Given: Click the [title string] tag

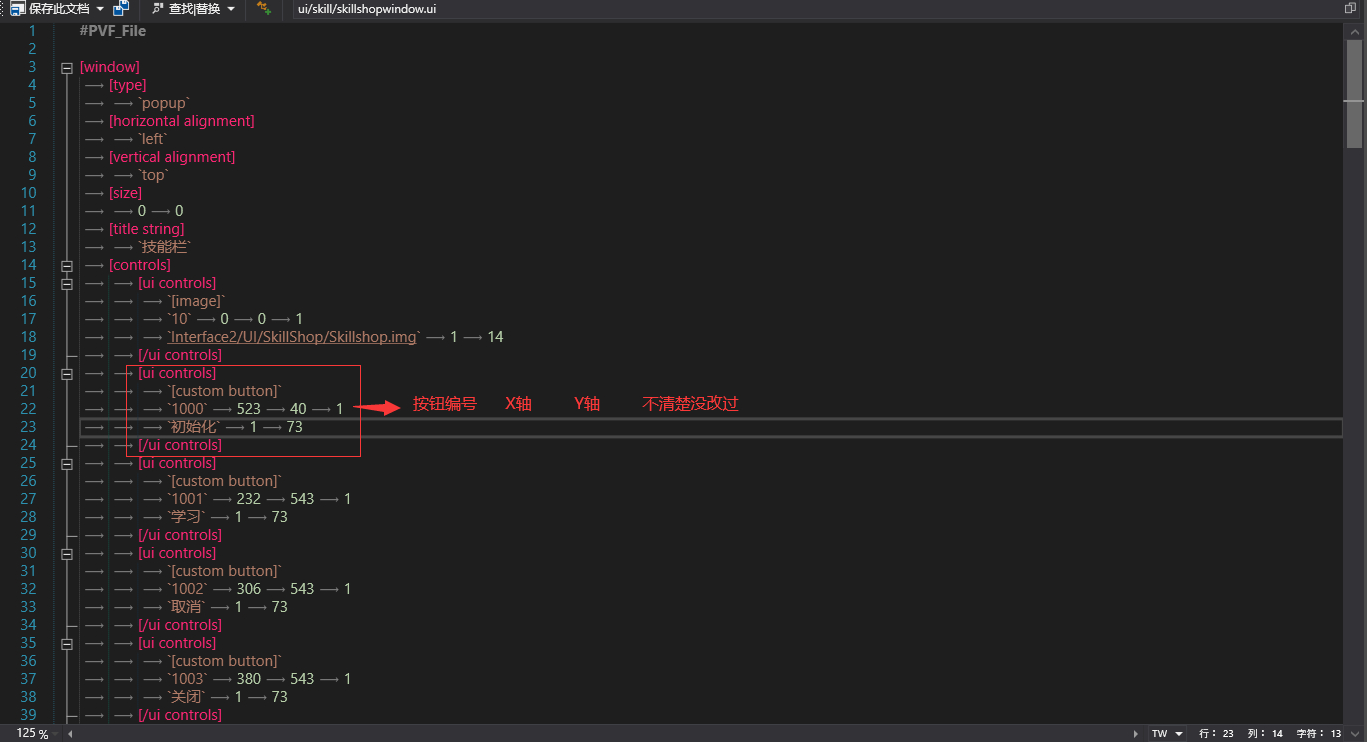Looking at the screenshot, I should click(147, 229).
